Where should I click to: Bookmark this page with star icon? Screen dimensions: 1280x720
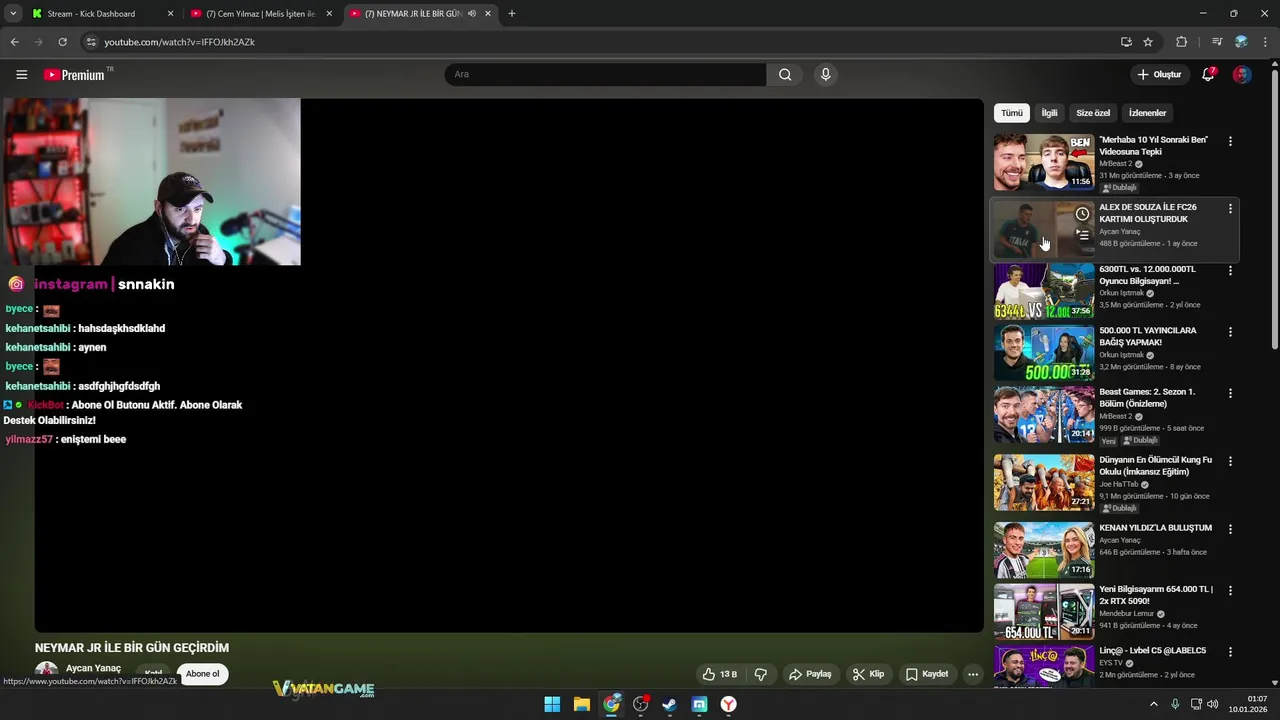tap(1148, 42)
